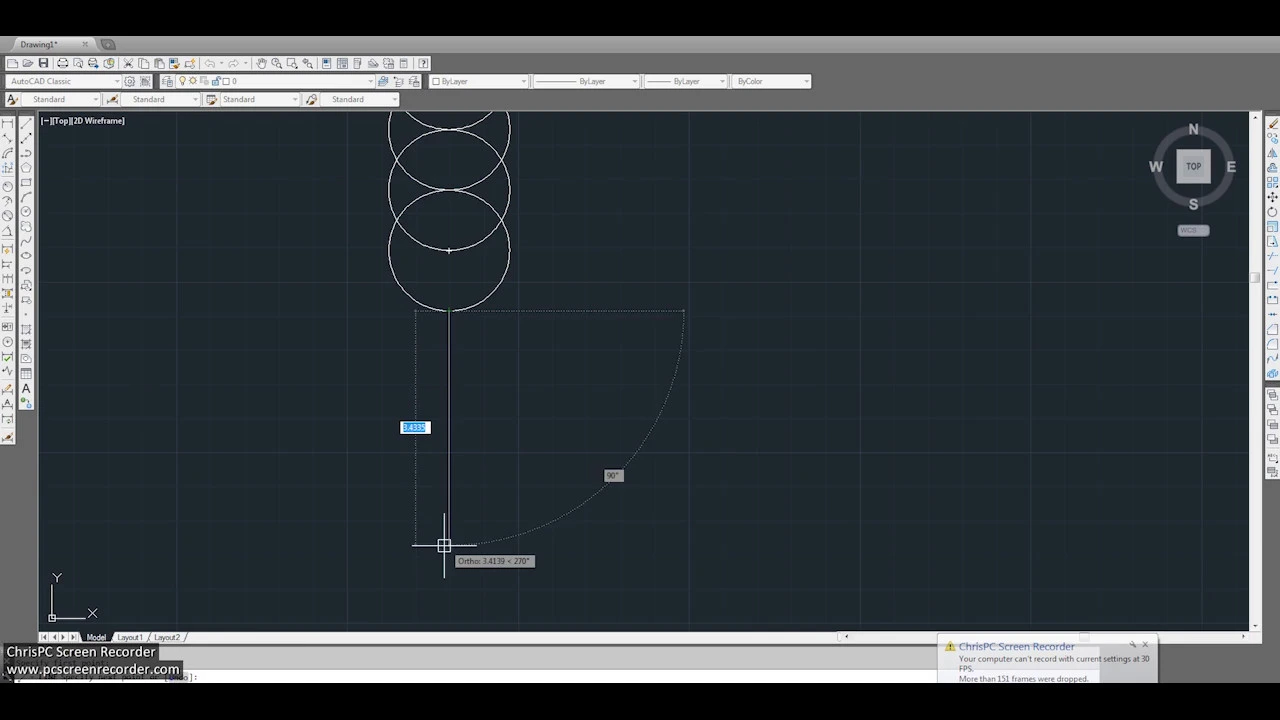Click the vertical scrollbar thumb
Viewport: 1280px width, 720px height.
click(1255, 277)
